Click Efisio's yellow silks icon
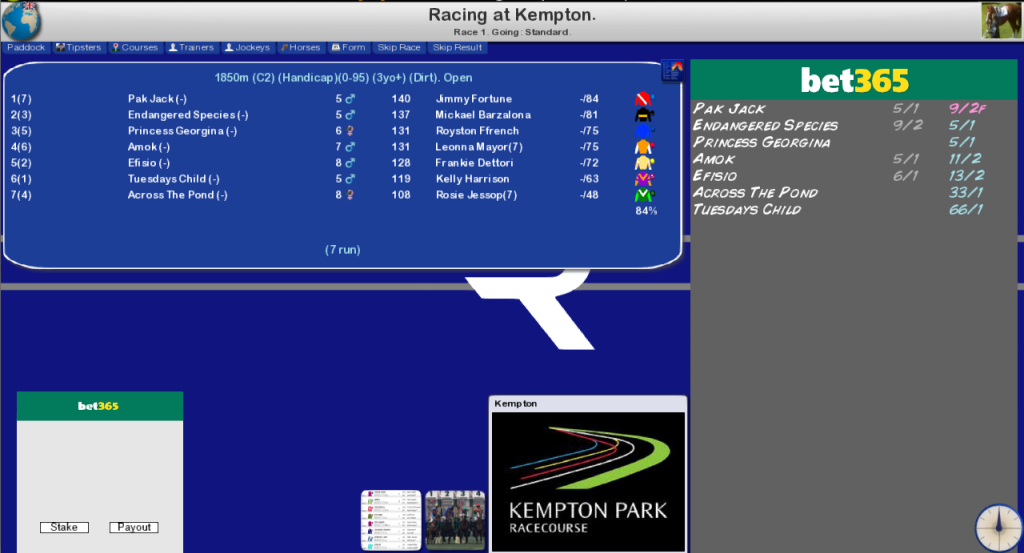The image size is (1024, 553). [x=644, y=163]
